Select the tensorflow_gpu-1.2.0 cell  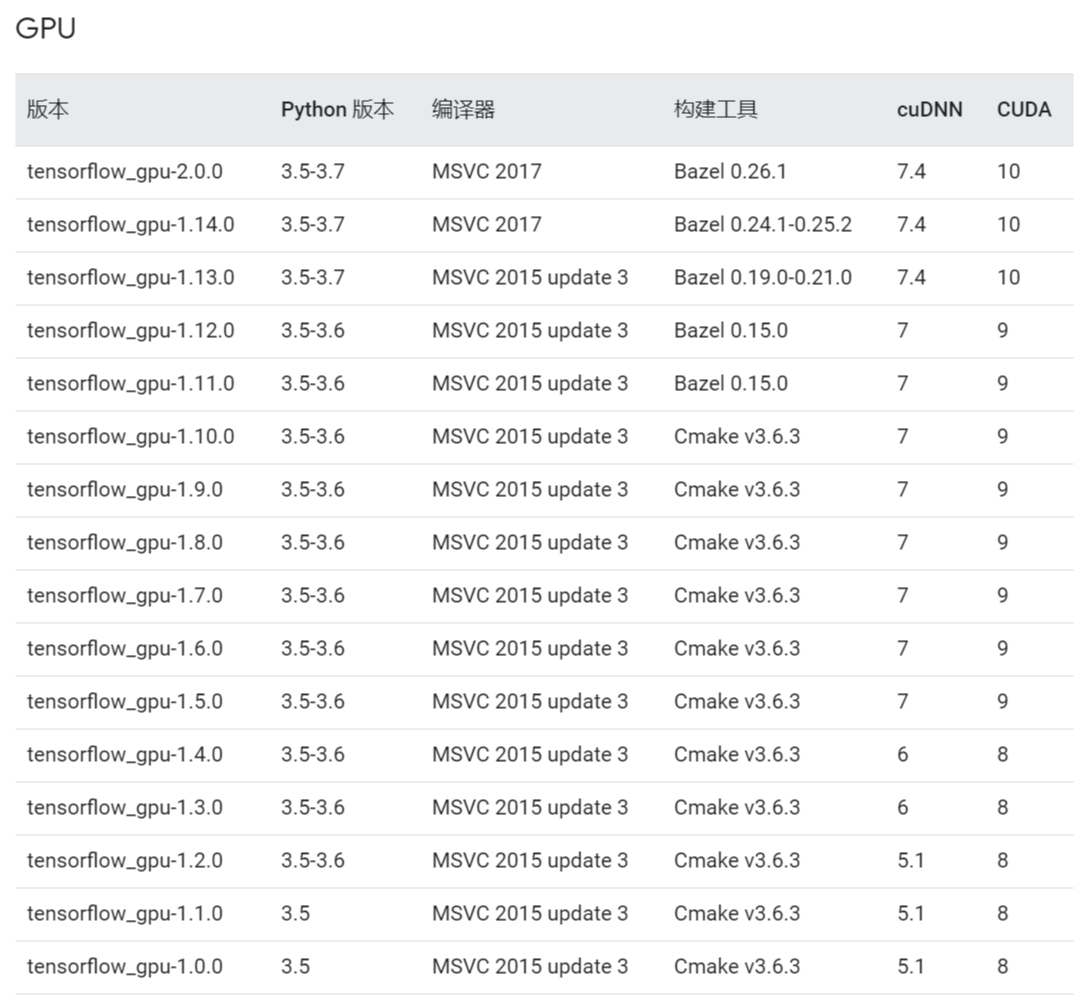[125, 860]
